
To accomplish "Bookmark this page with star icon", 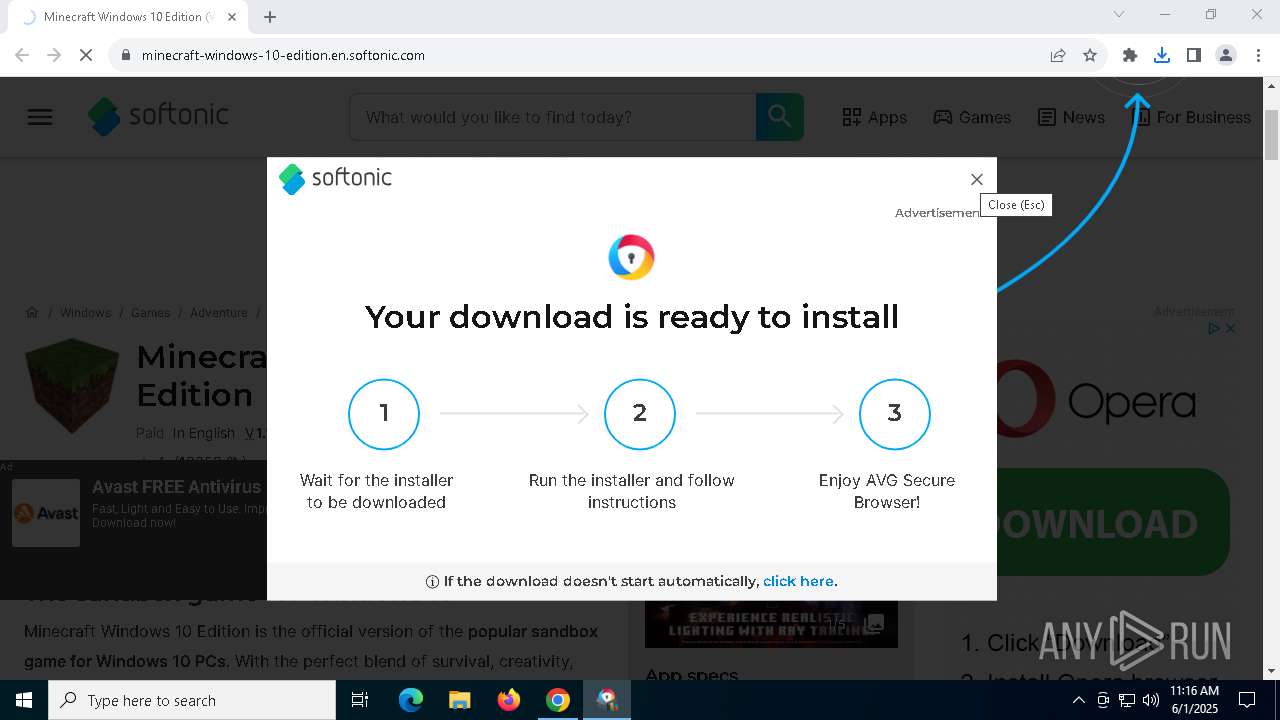I will point(1090,55).
